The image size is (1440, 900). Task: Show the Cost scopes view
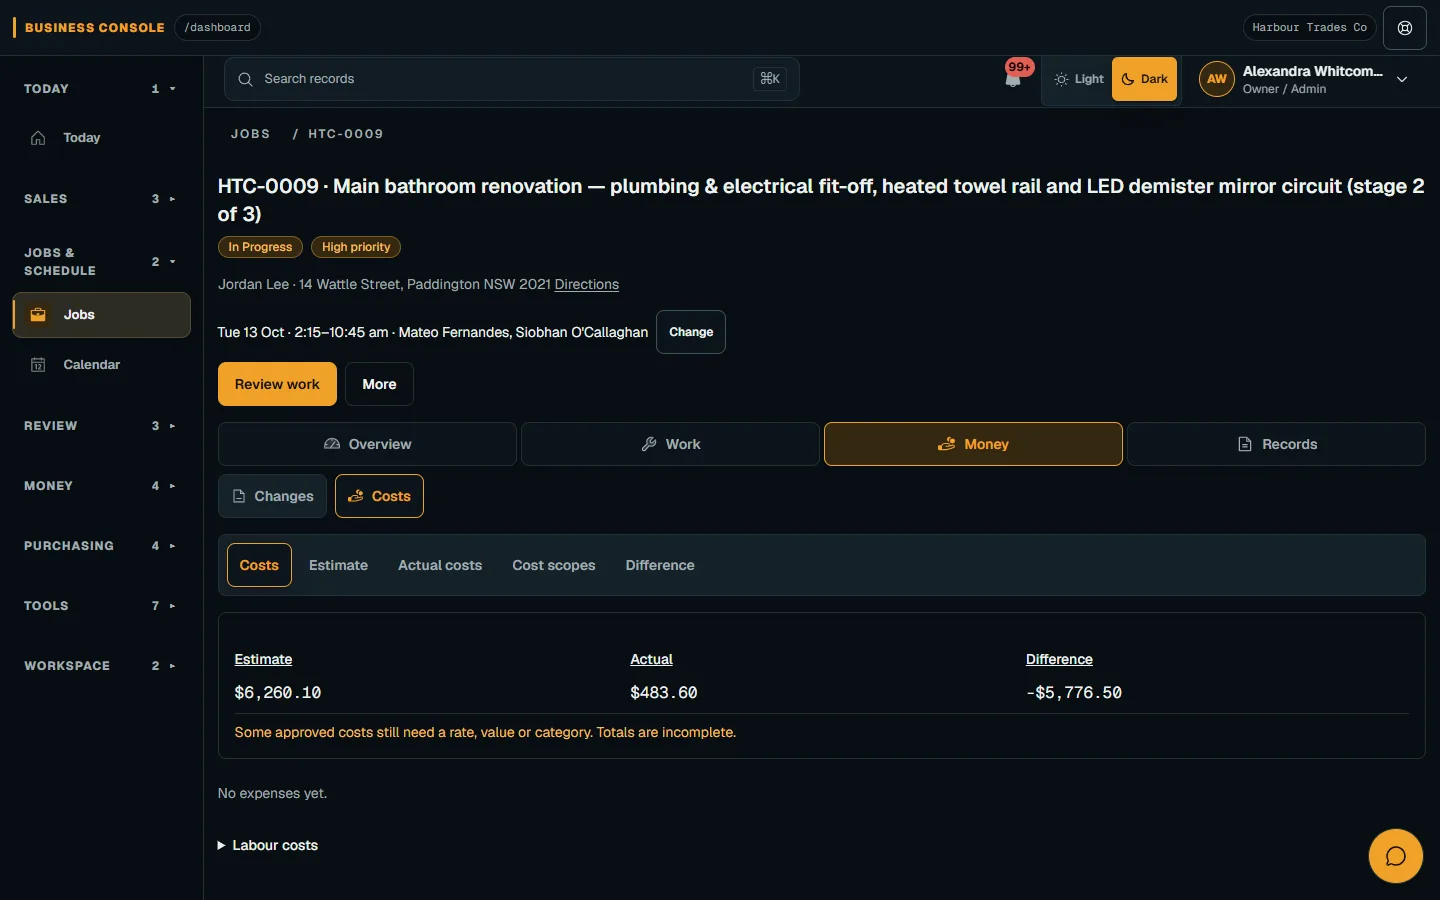[554, 565]
